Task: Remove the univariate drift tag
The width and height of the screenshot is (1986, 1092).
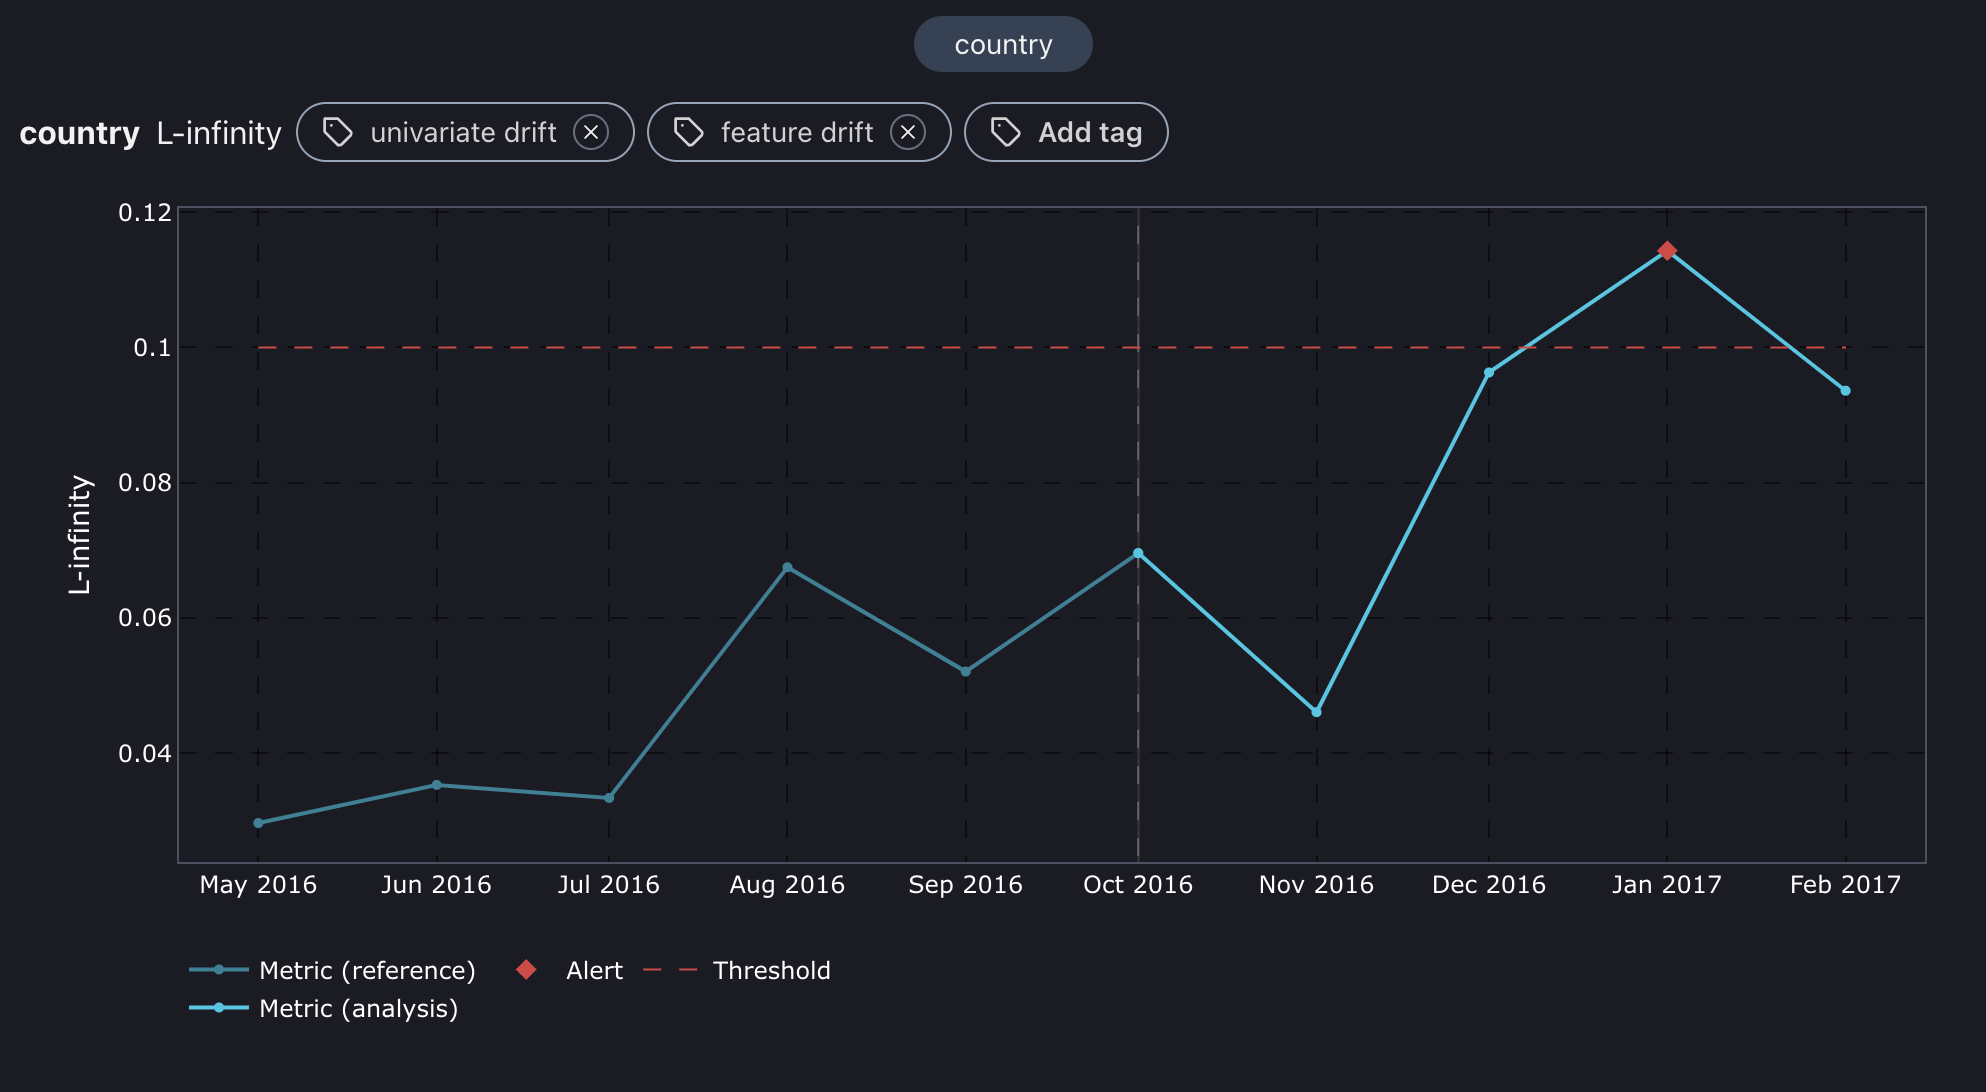Action: coord(591,132)
